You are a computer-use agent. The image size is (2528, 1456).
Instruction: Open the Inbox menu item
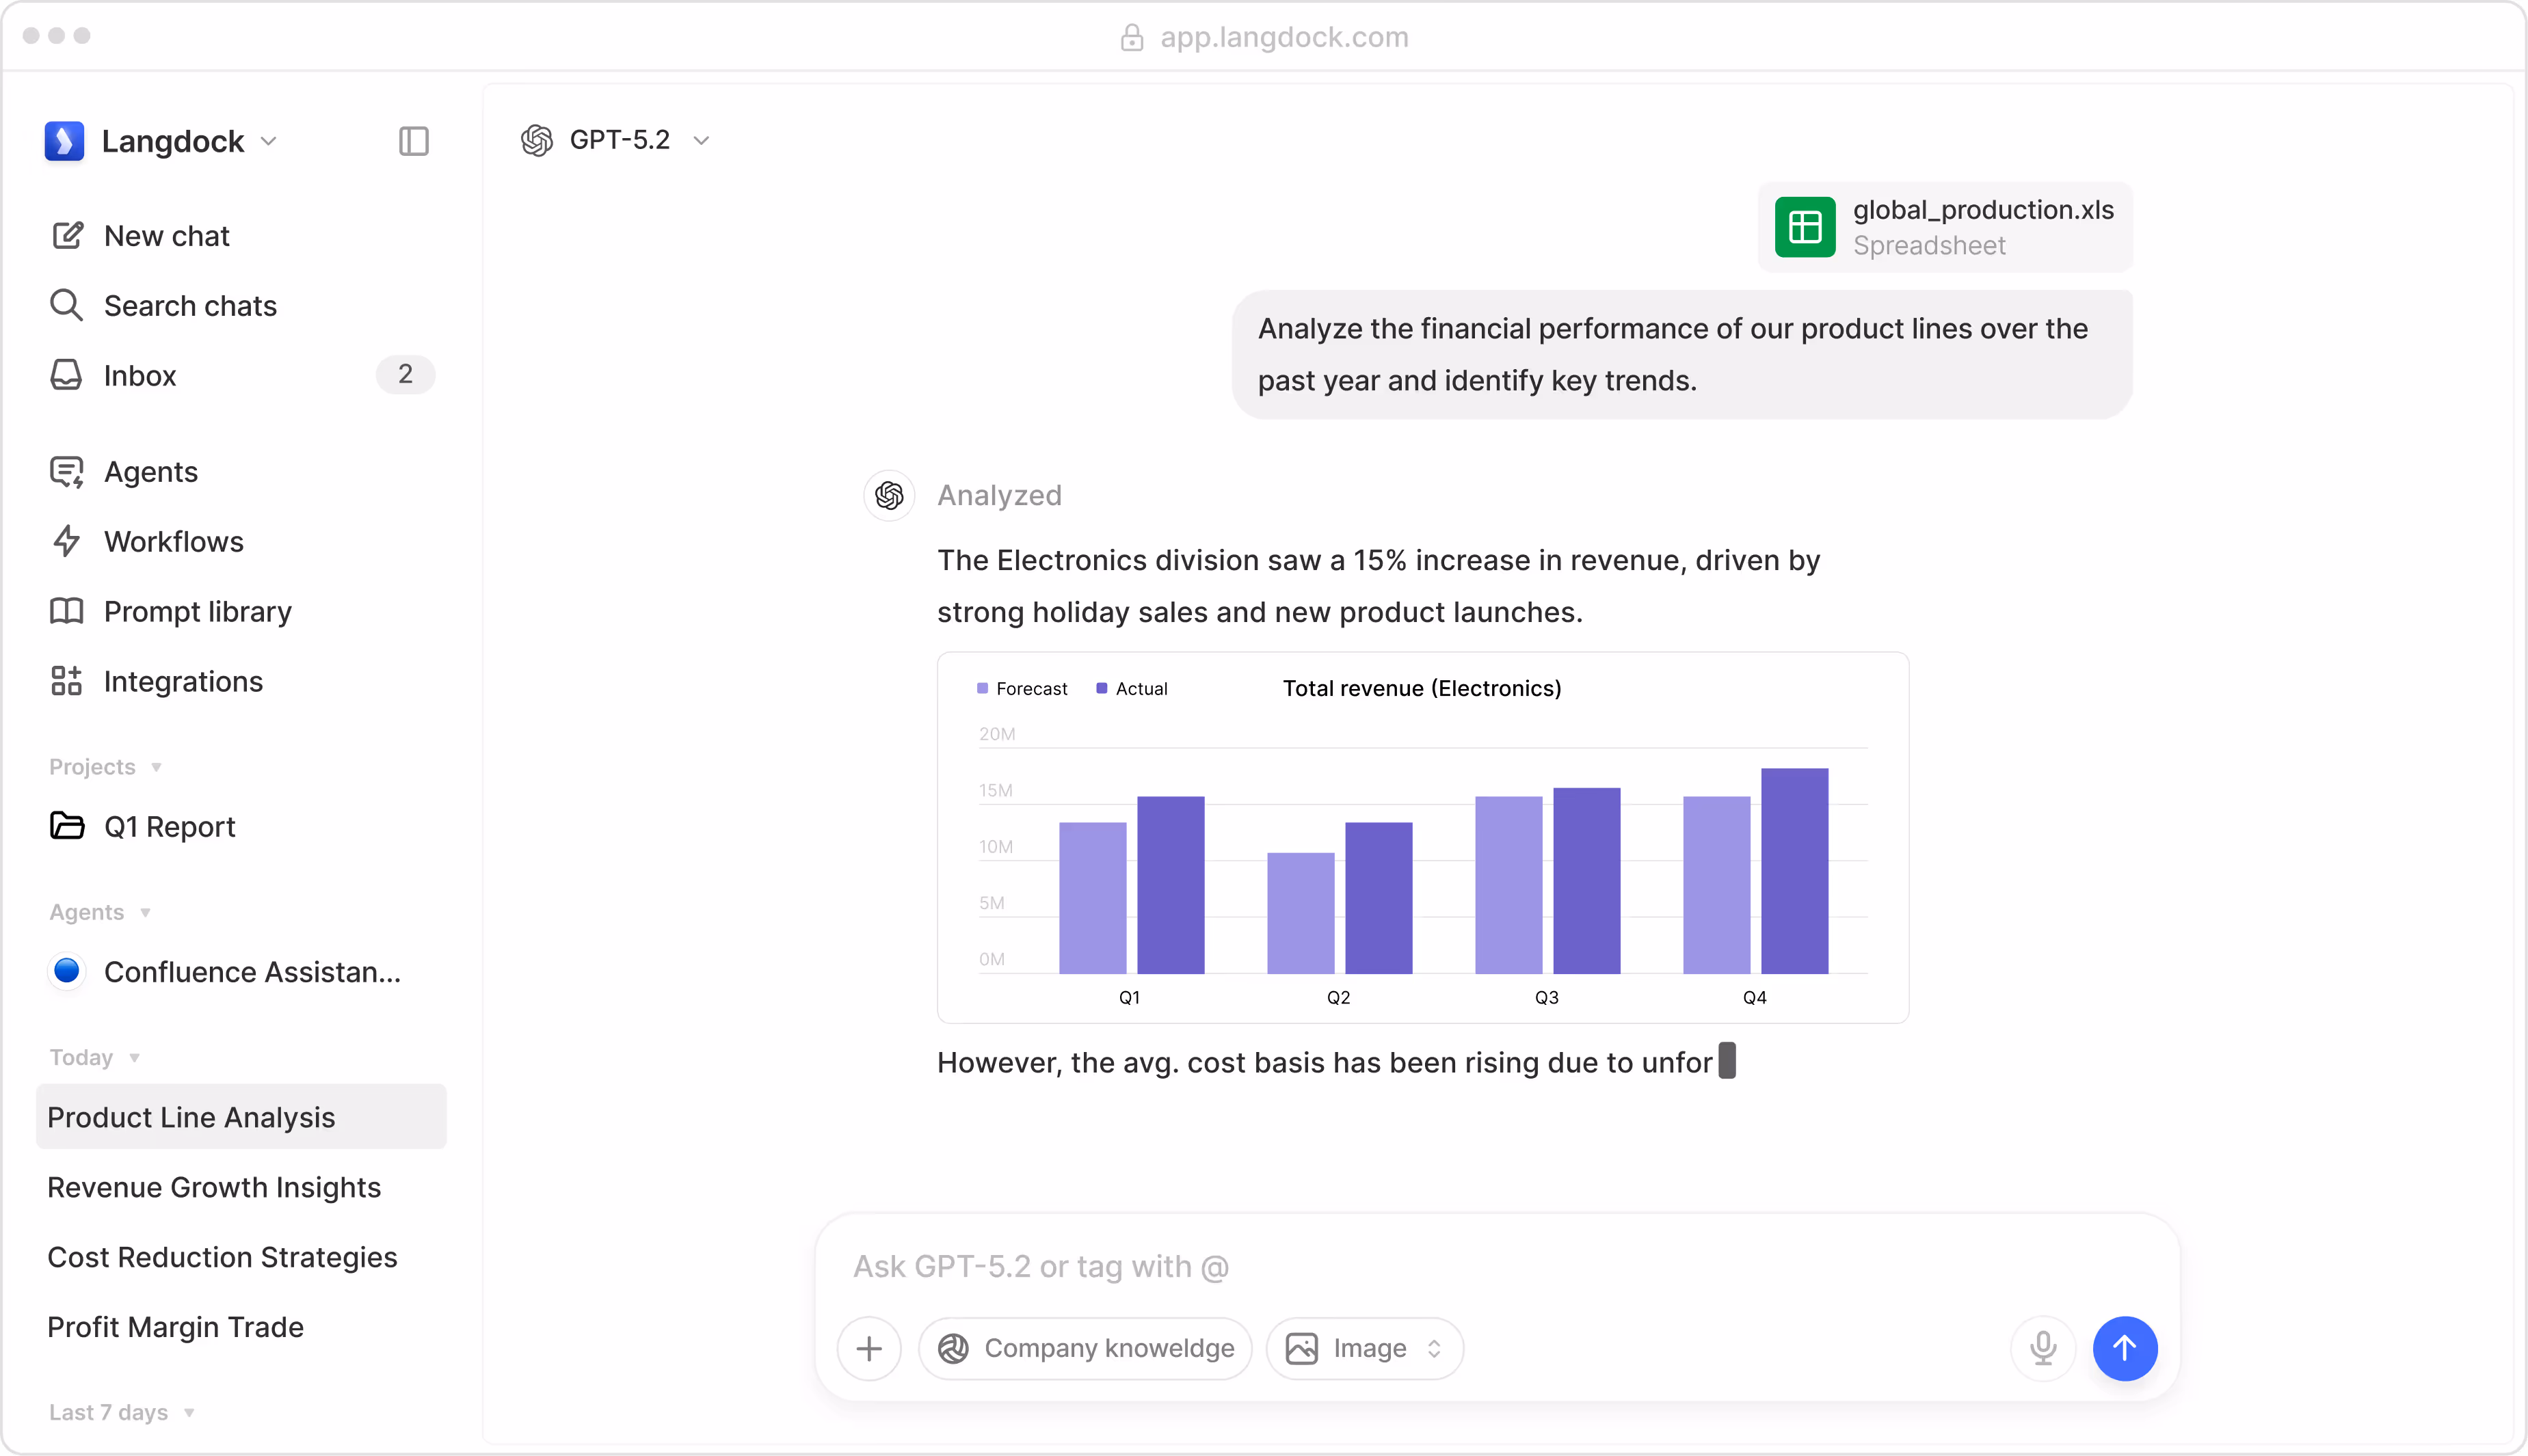click(140, 375)
